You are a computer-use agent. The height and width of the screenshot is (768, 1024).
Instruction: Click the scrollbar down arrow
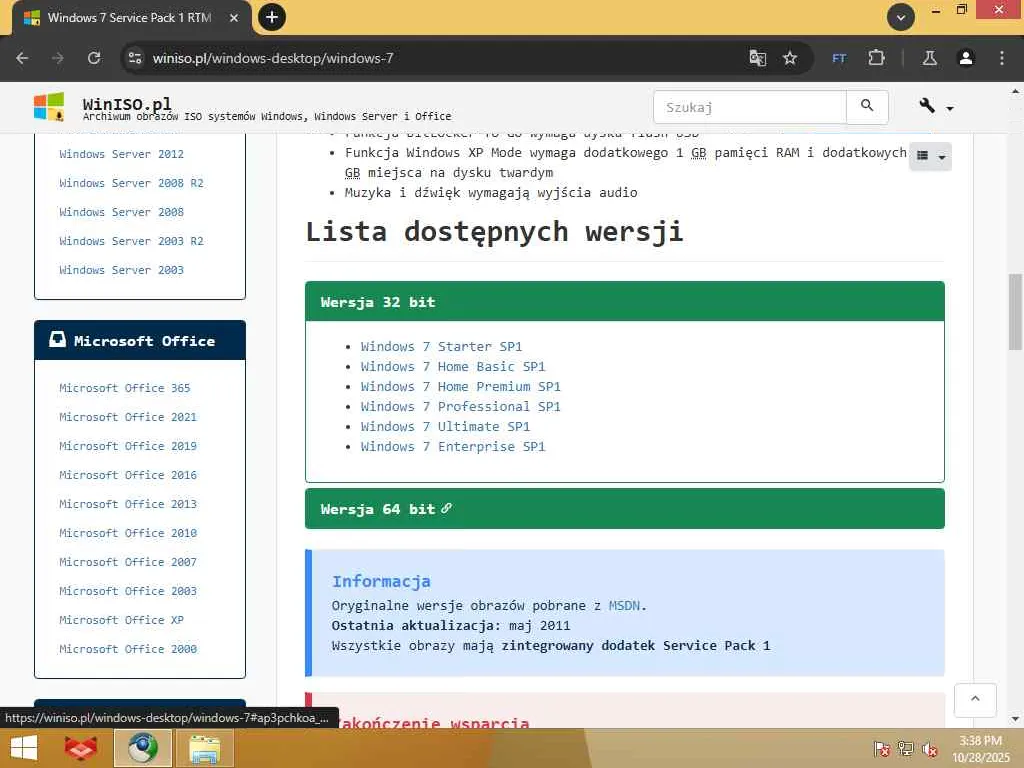(x=1015, y=719)
